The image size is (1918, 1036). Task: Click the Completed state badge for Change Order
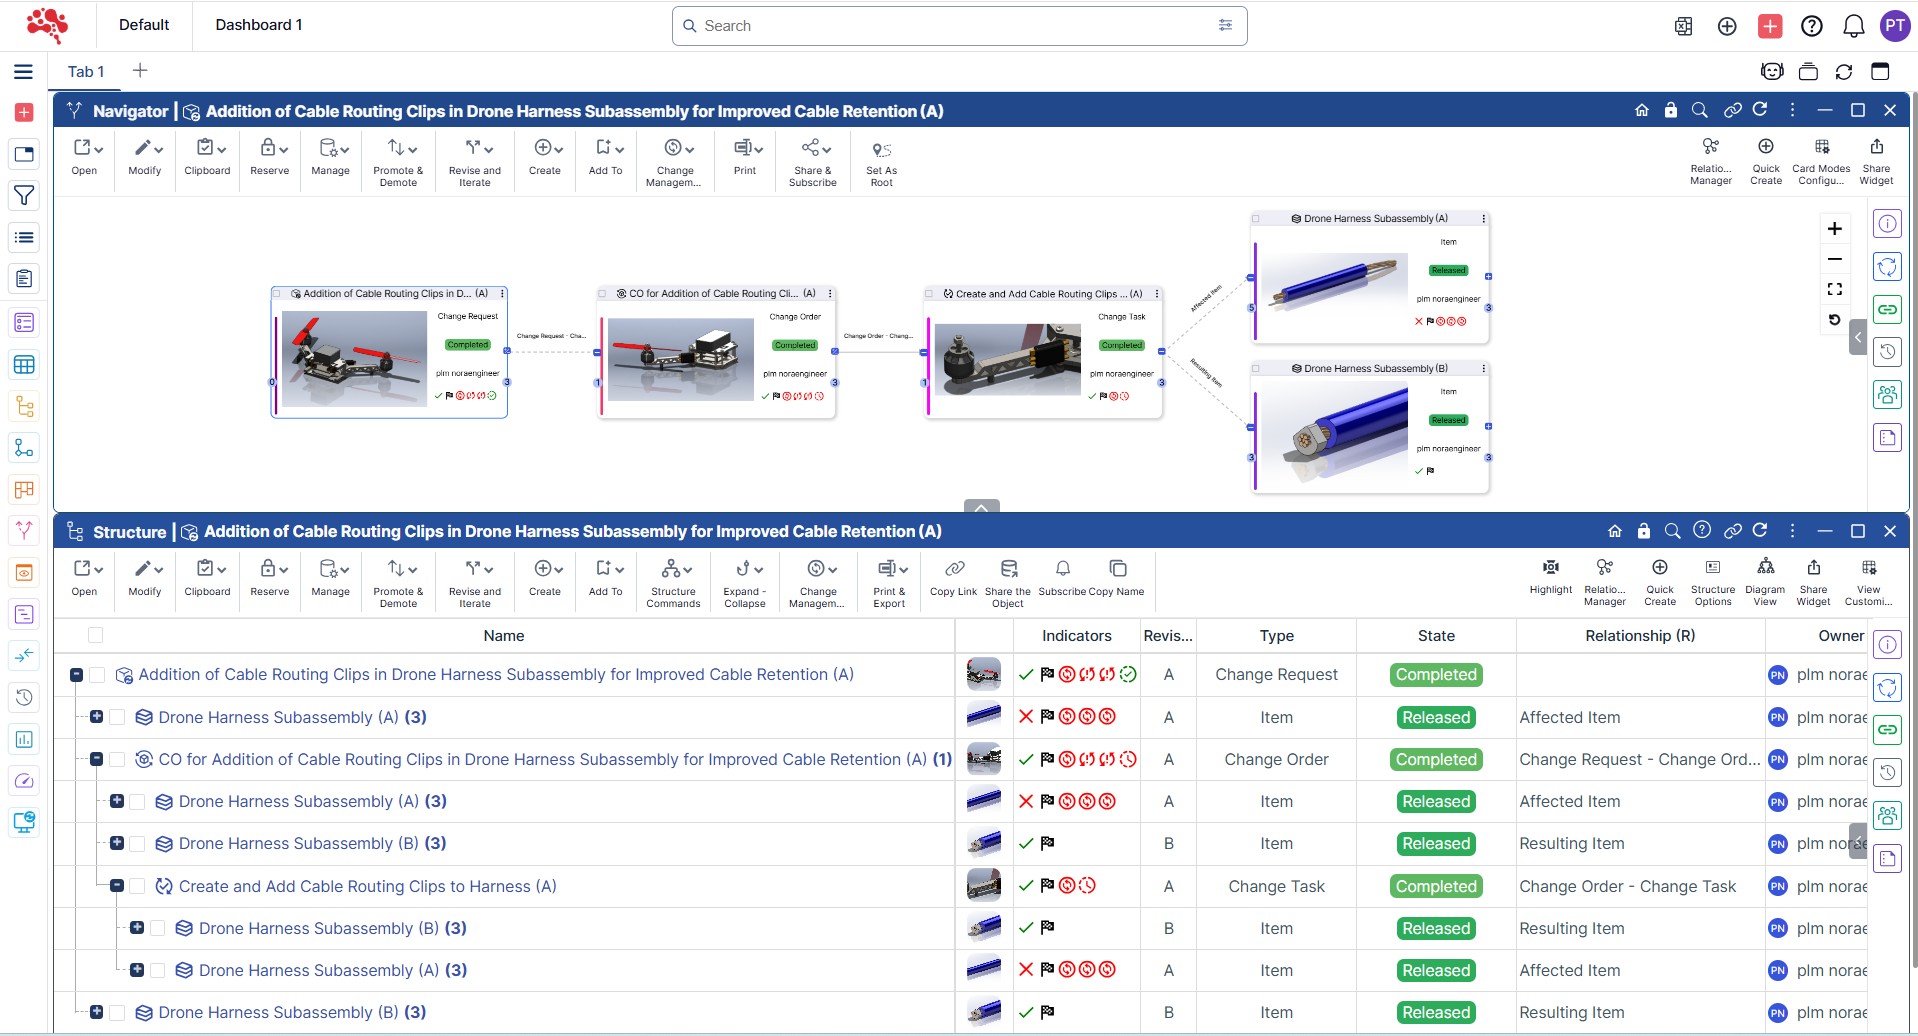coord(1435,760)
